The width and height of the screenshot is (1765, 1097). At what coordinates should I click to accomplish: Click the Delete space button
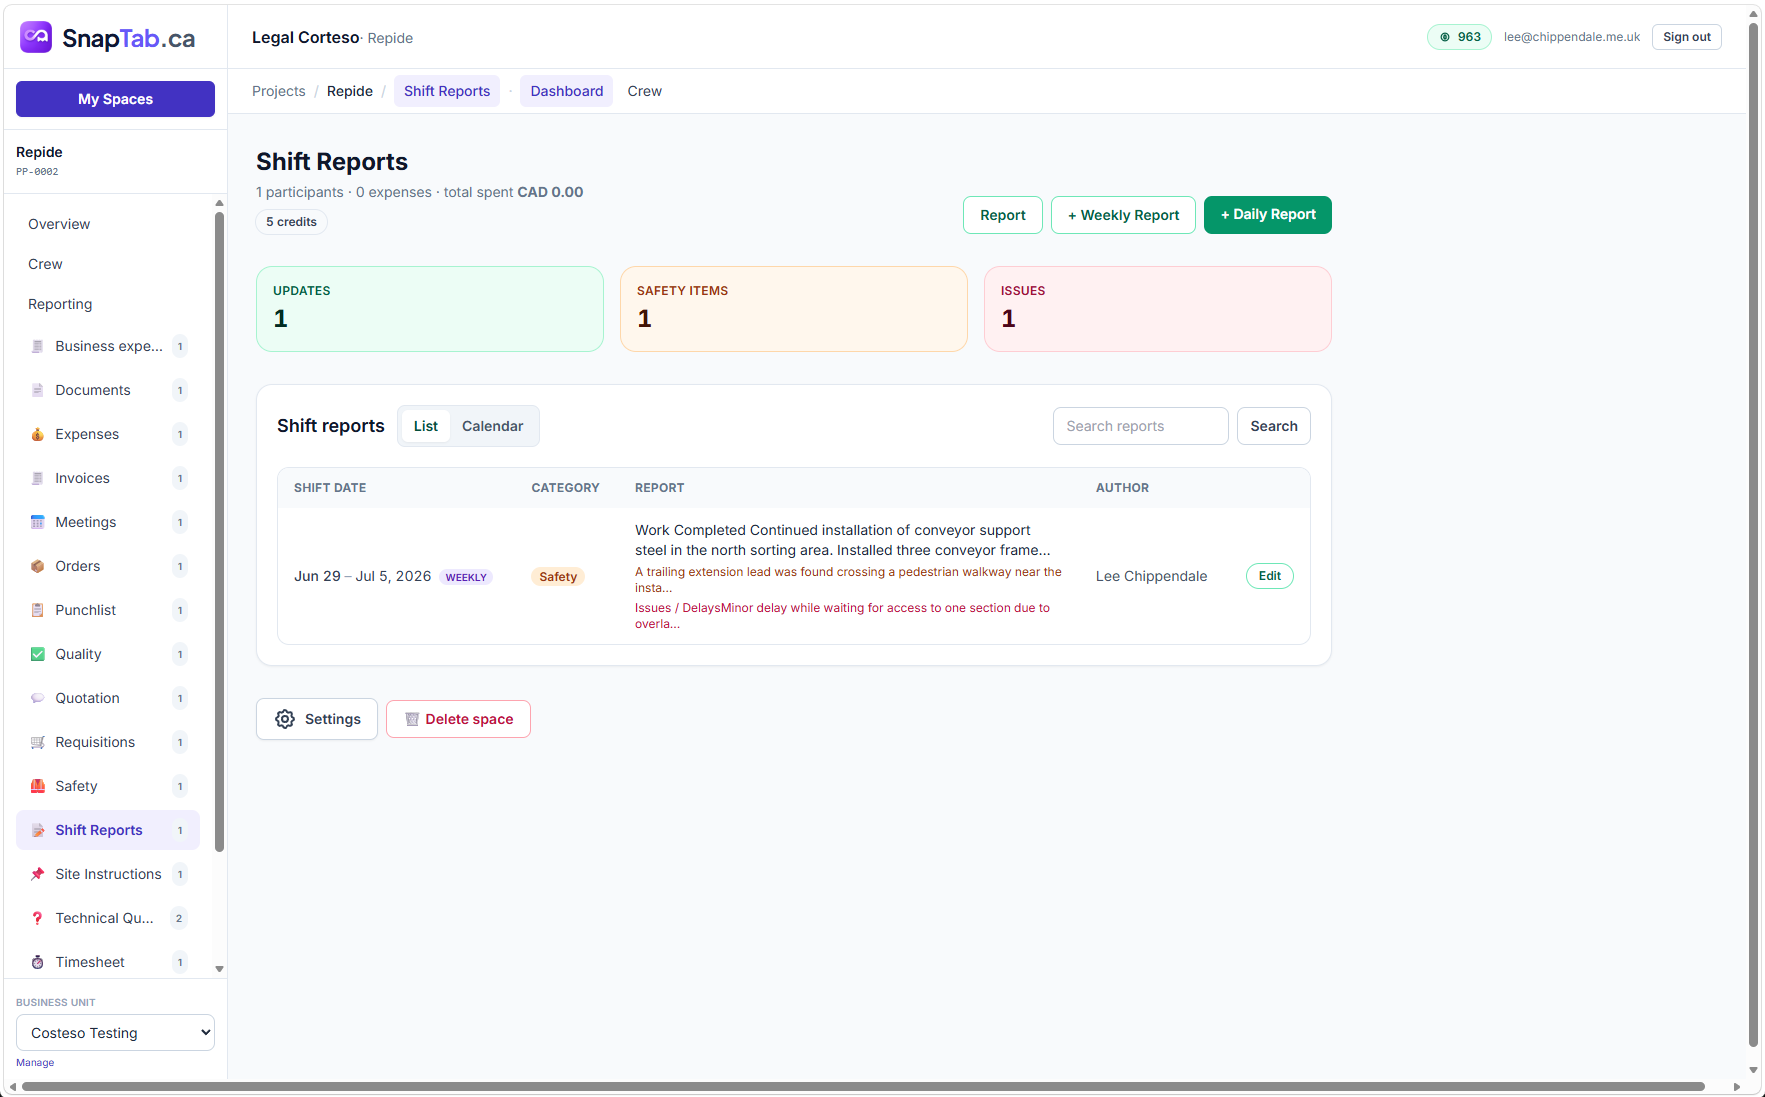(458, 719)
